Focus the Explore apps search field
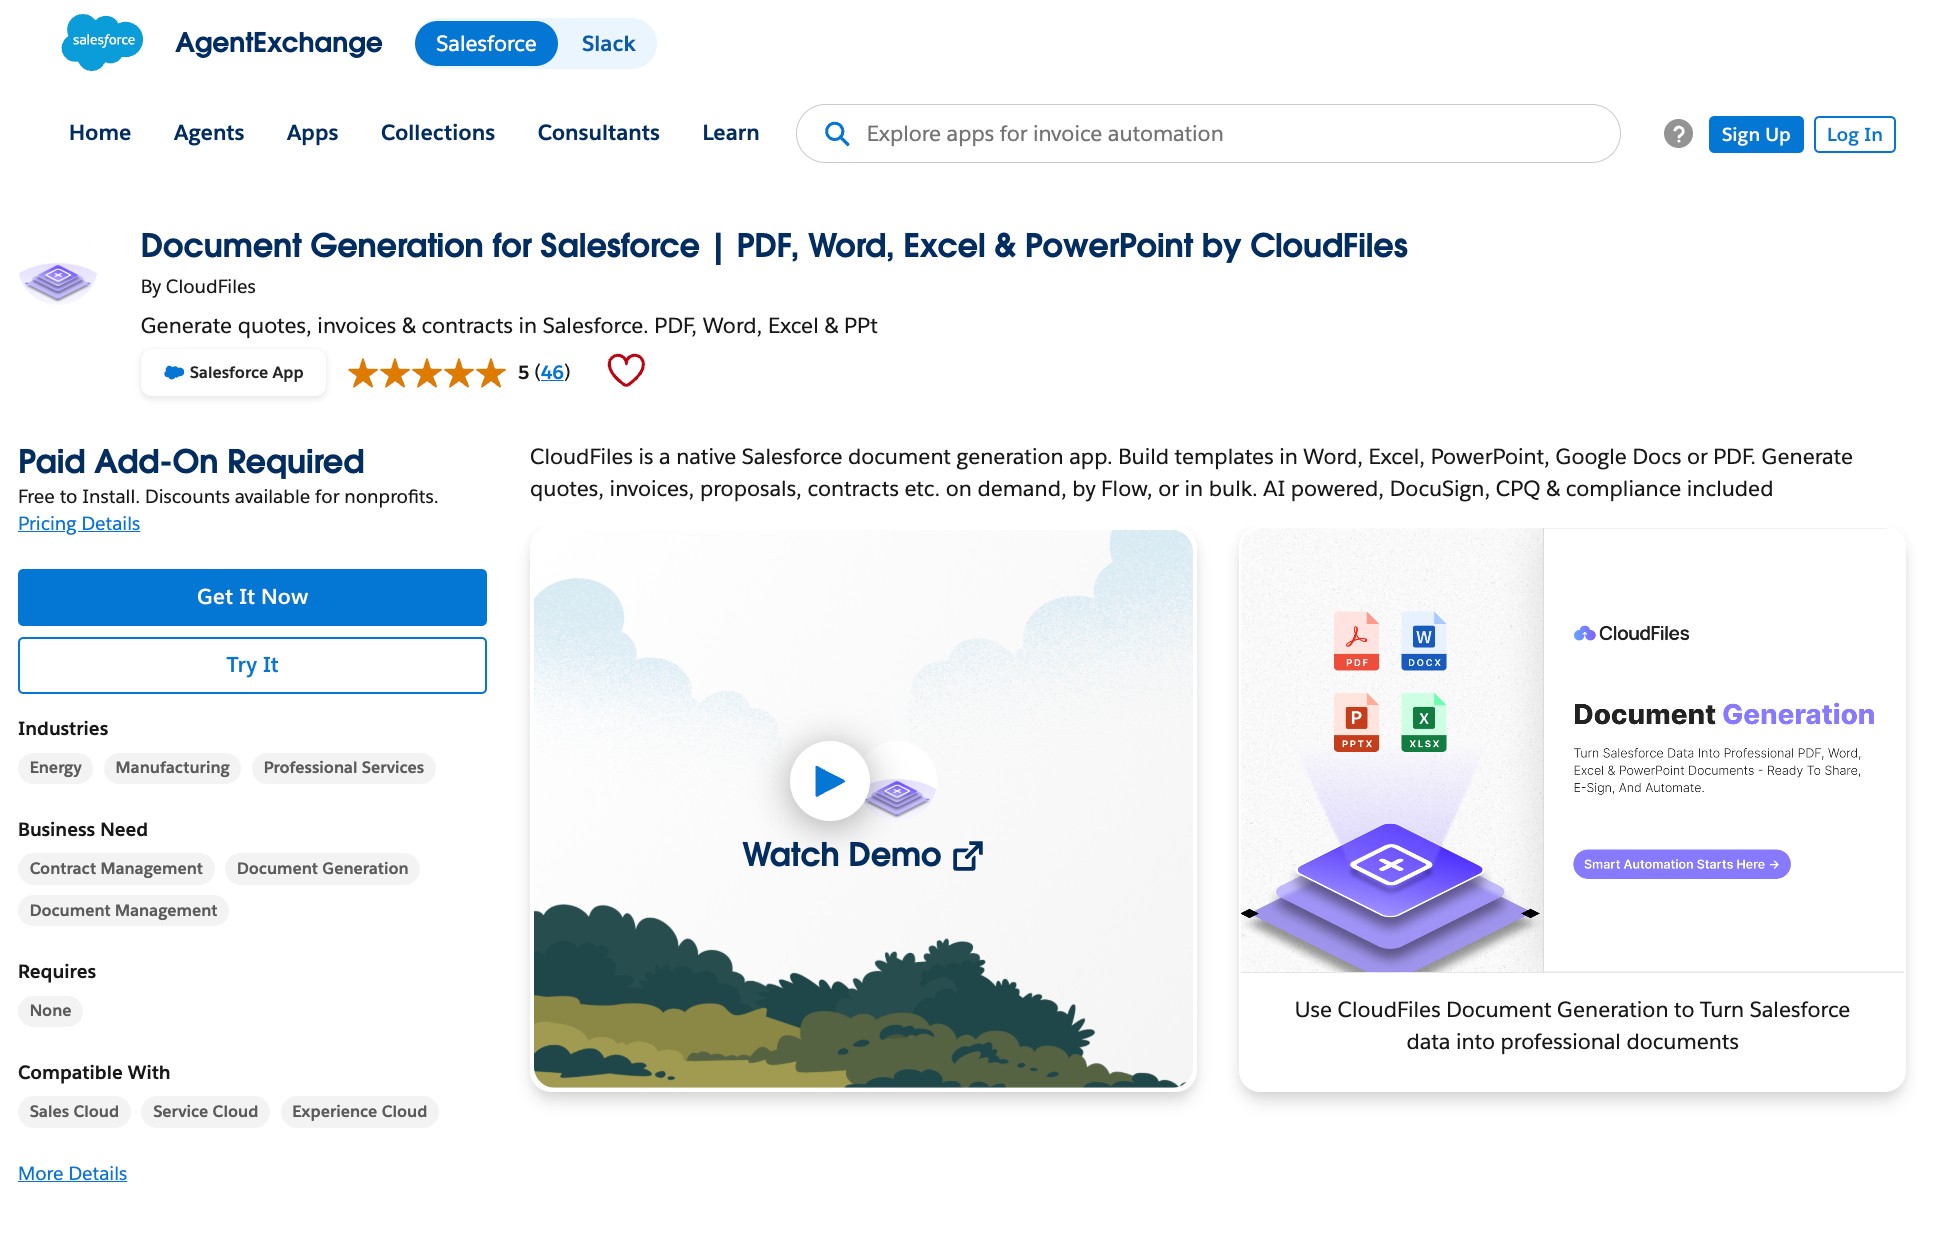Image resolution: width=1952 pixels, height=1242 pixels. click(1208, 134)
